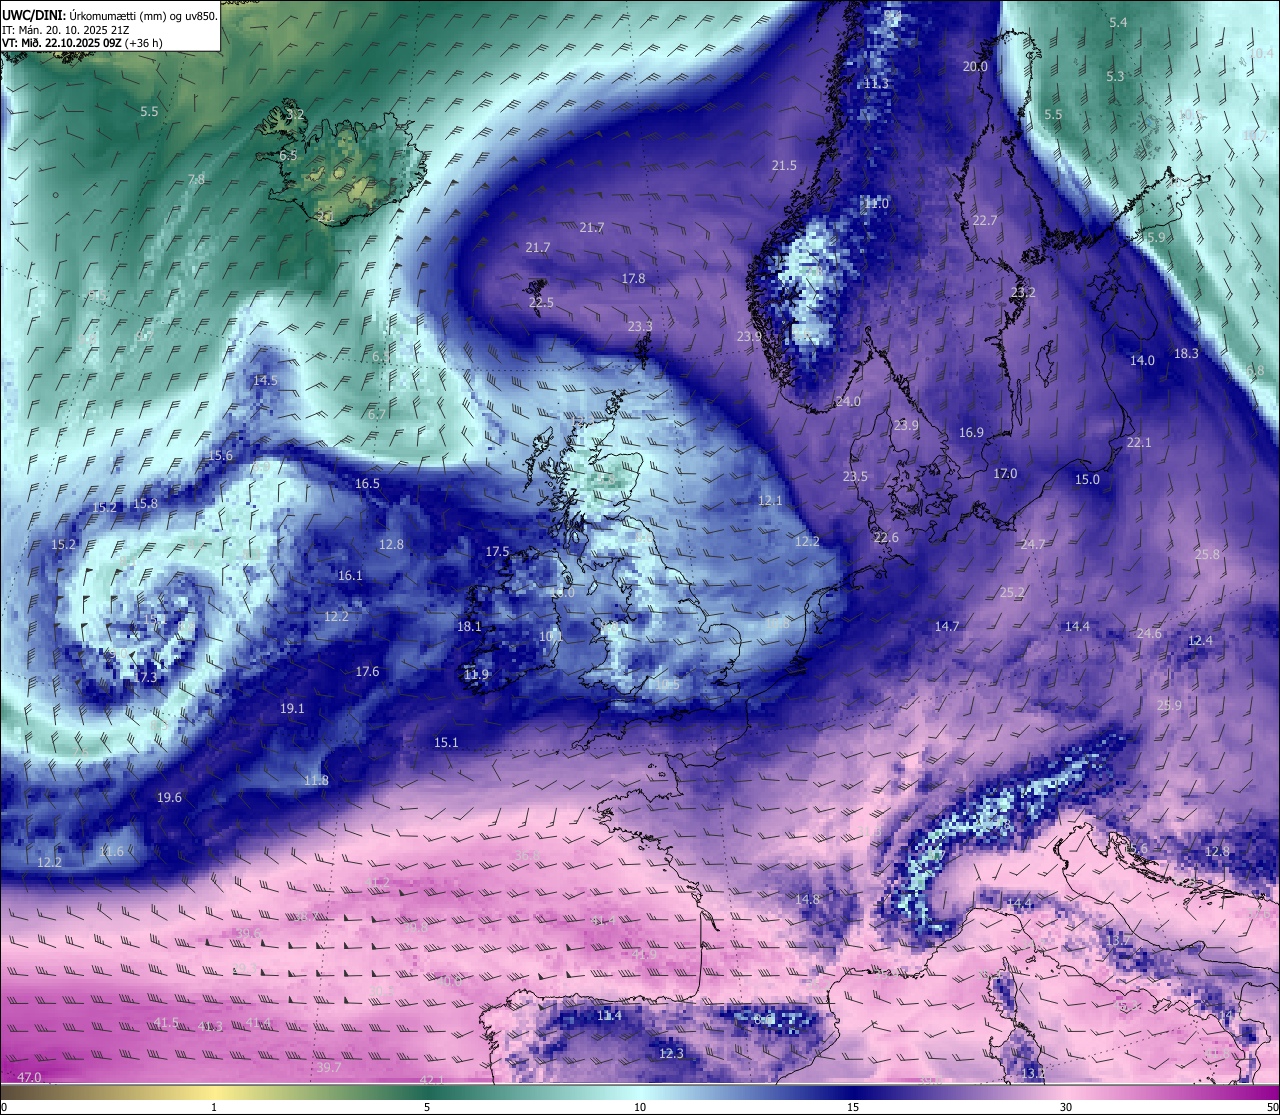This screenshot has width=1280, height=1115.
Task: Click the map value 5.4
Action: tap(1118, 23)
